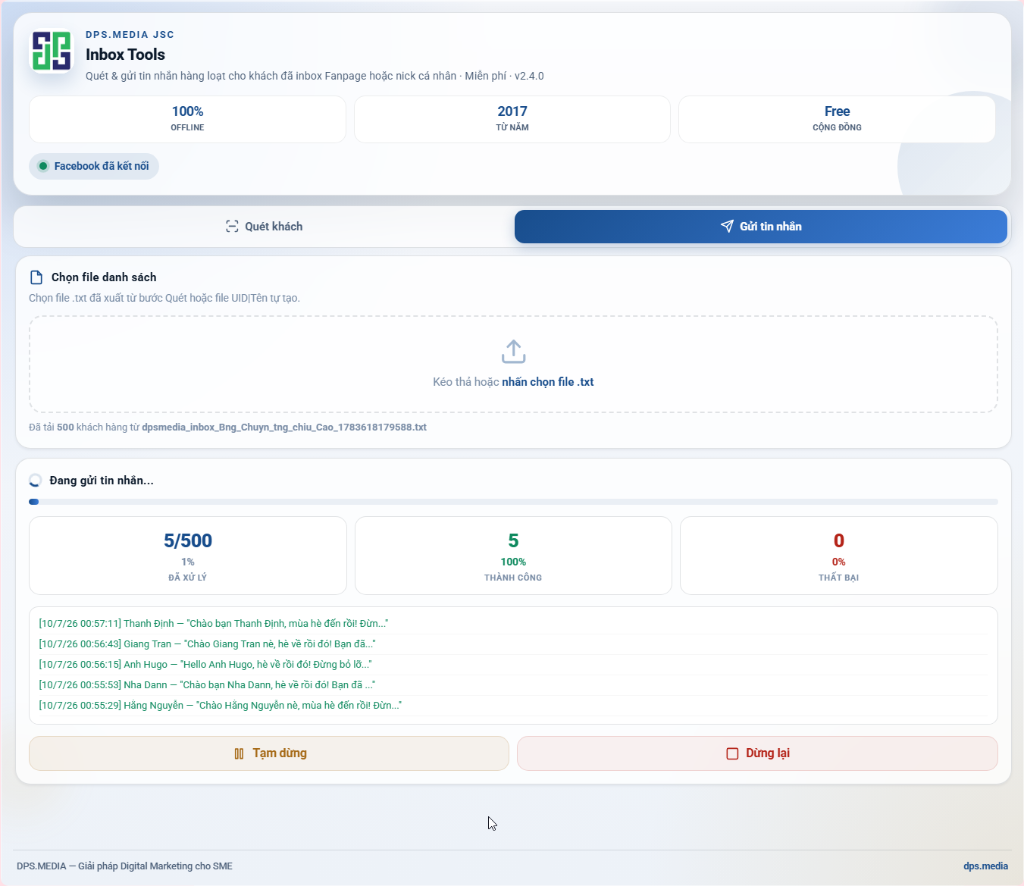The image size is (1024, 886).
Task: Click the scan icon beside Quét khách
Action: (x=232, y=227)
